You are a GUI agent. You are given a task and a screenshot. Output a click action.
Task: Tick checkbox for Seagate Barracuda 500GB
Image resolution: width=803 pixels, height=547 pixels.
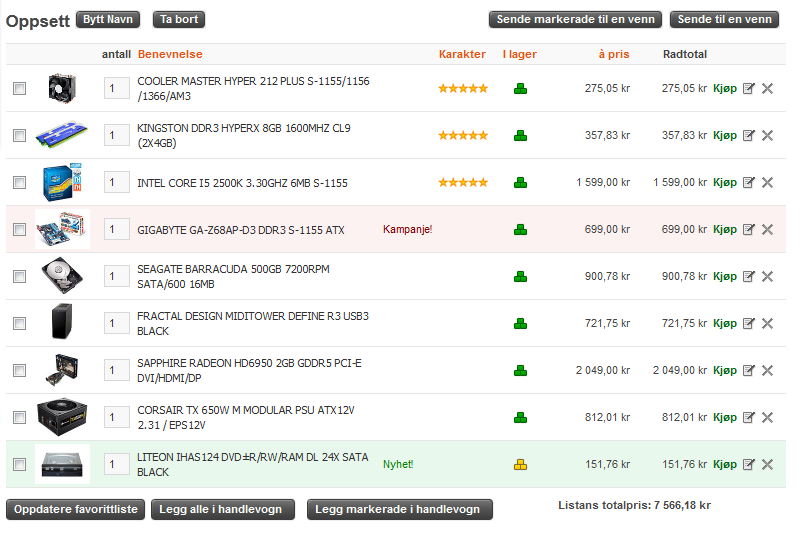19,277
